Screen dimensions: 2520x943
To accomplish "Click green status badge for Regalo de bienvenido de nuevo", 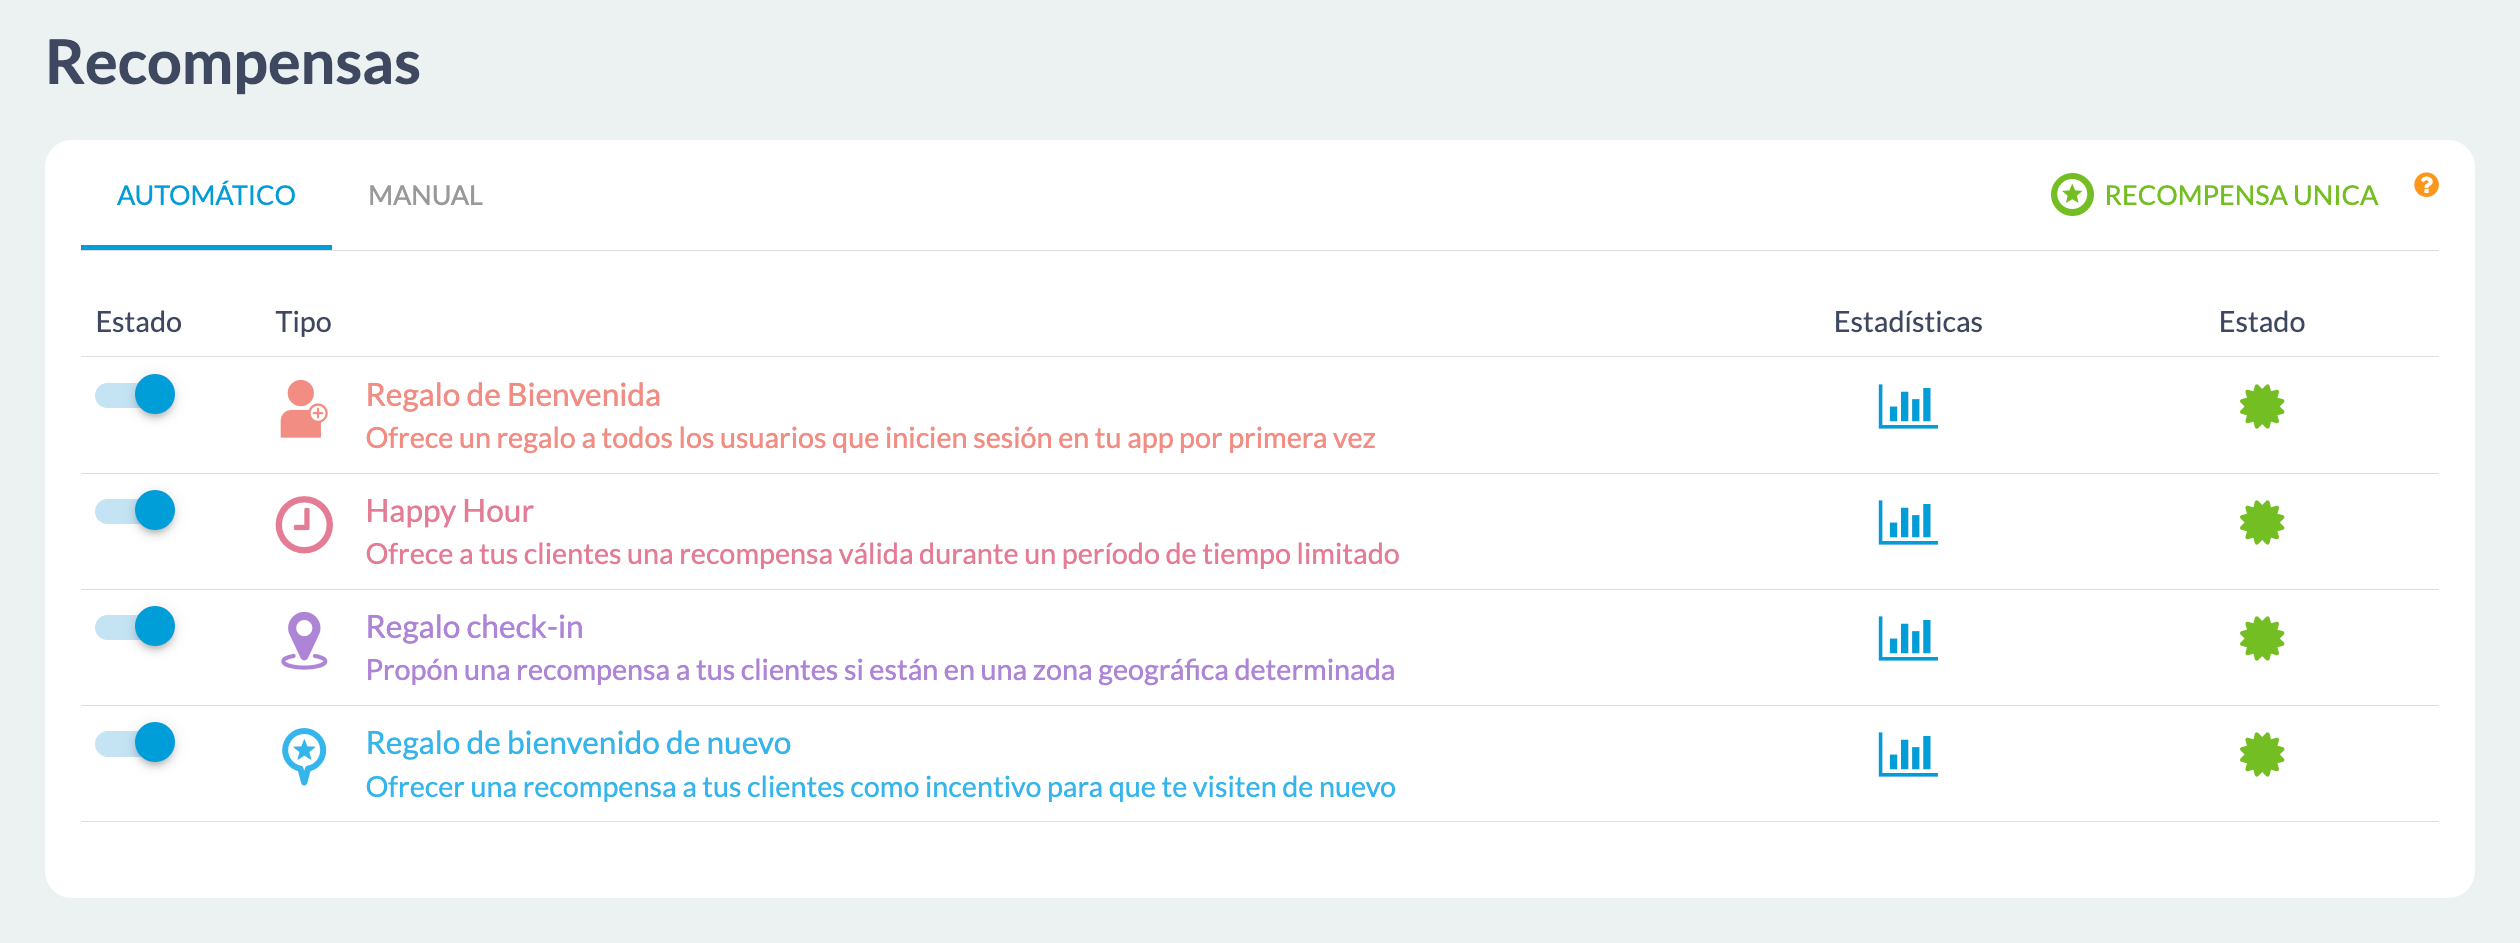I will pyautogui.click(x=2261, y=755).
